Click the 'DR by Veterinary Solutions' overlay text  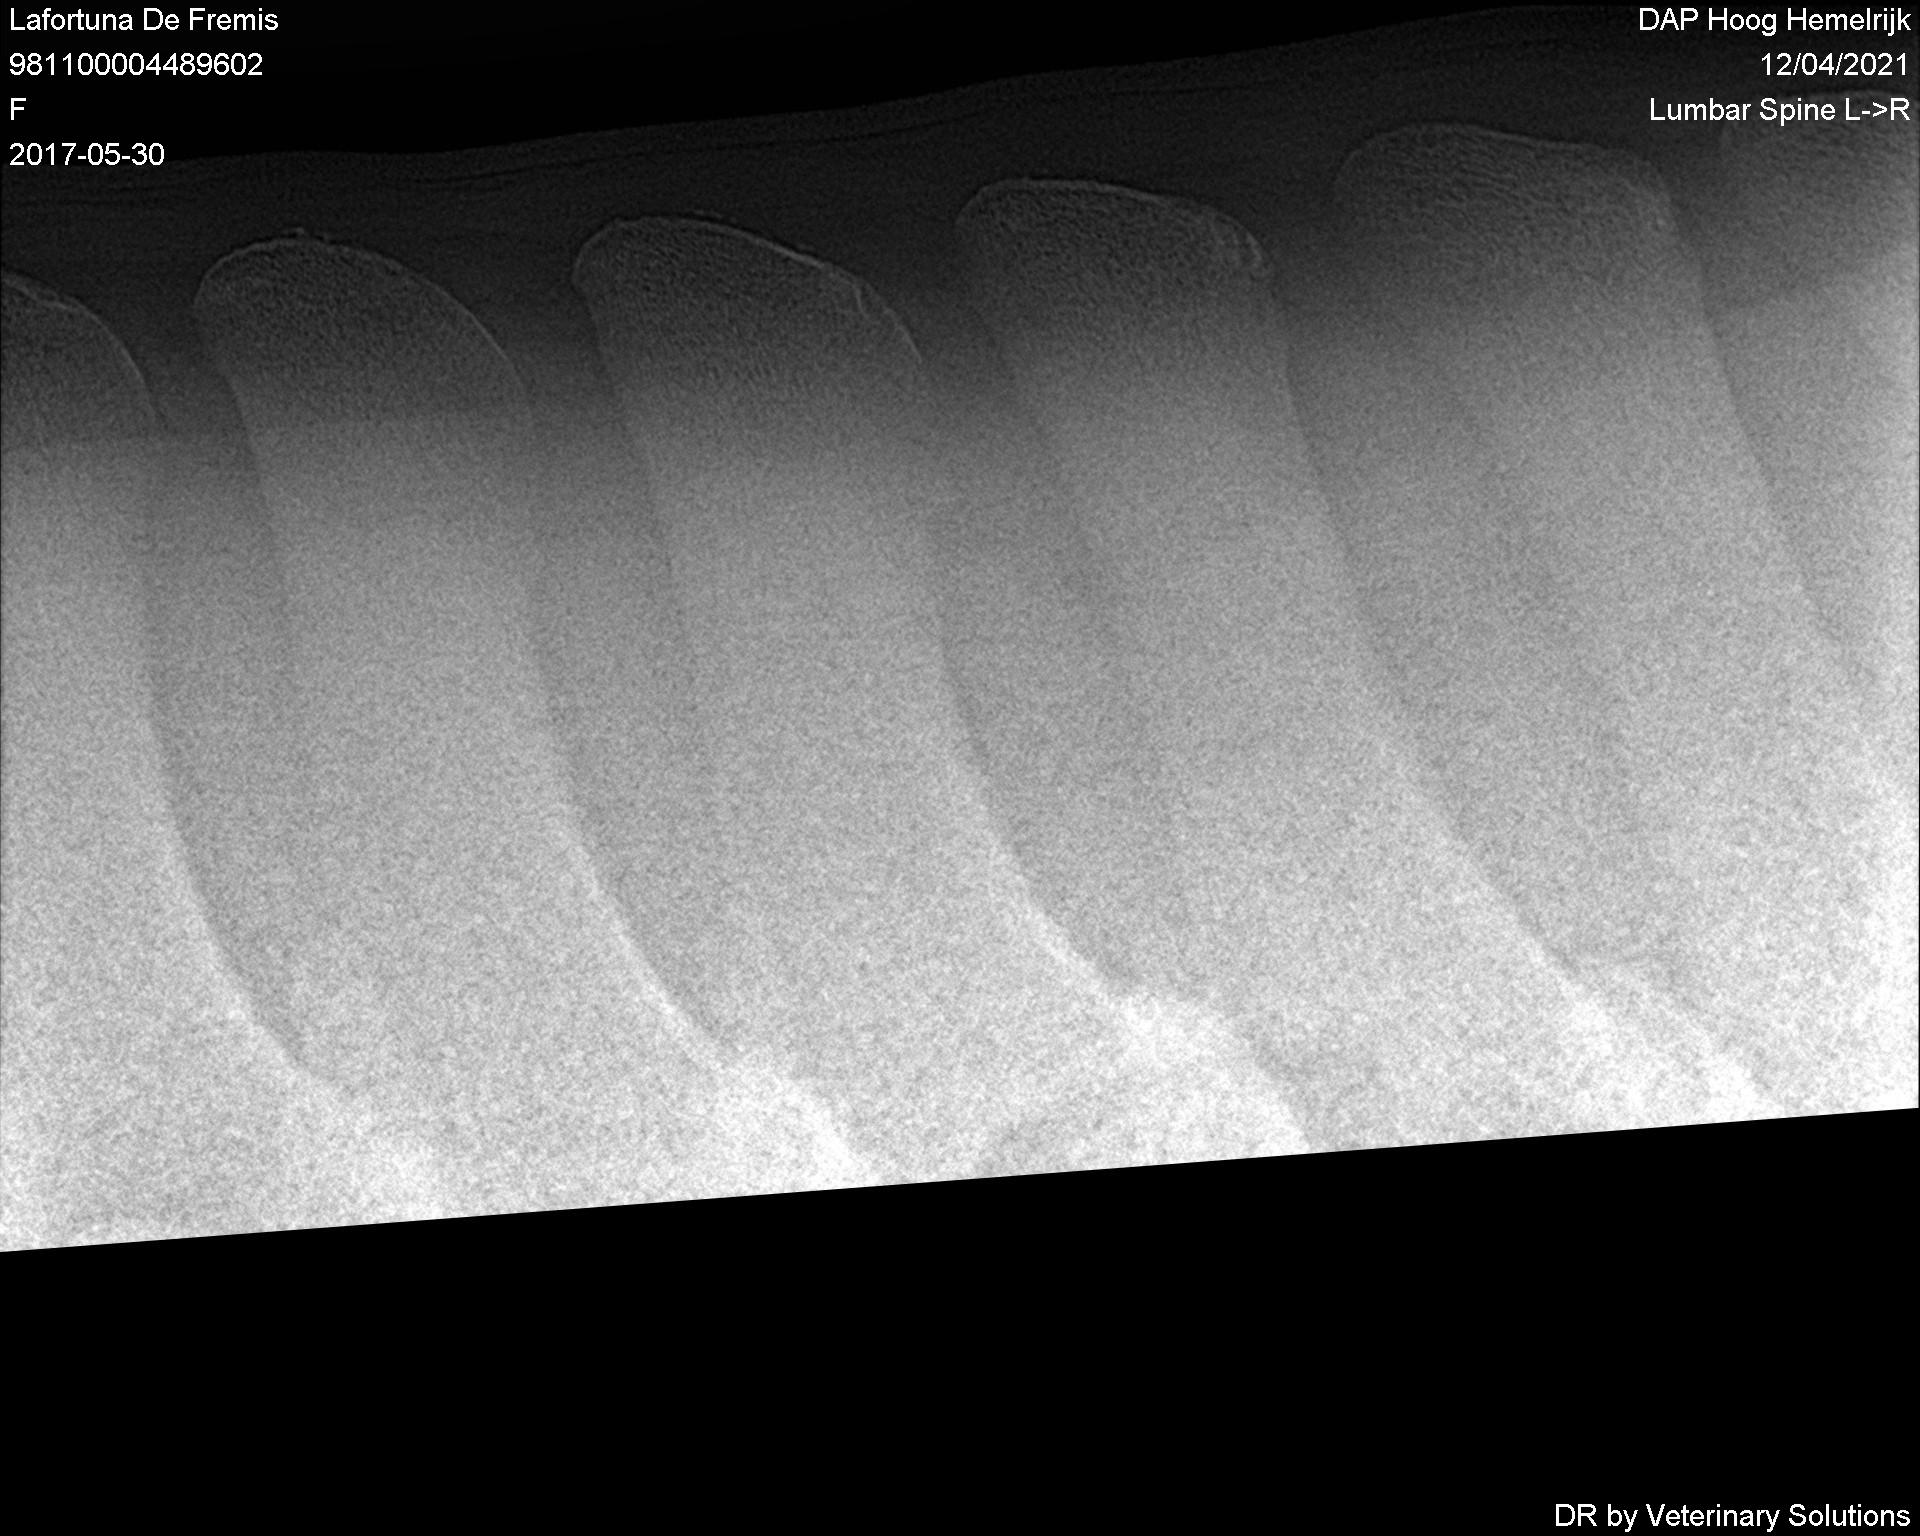[1732, 1515]
